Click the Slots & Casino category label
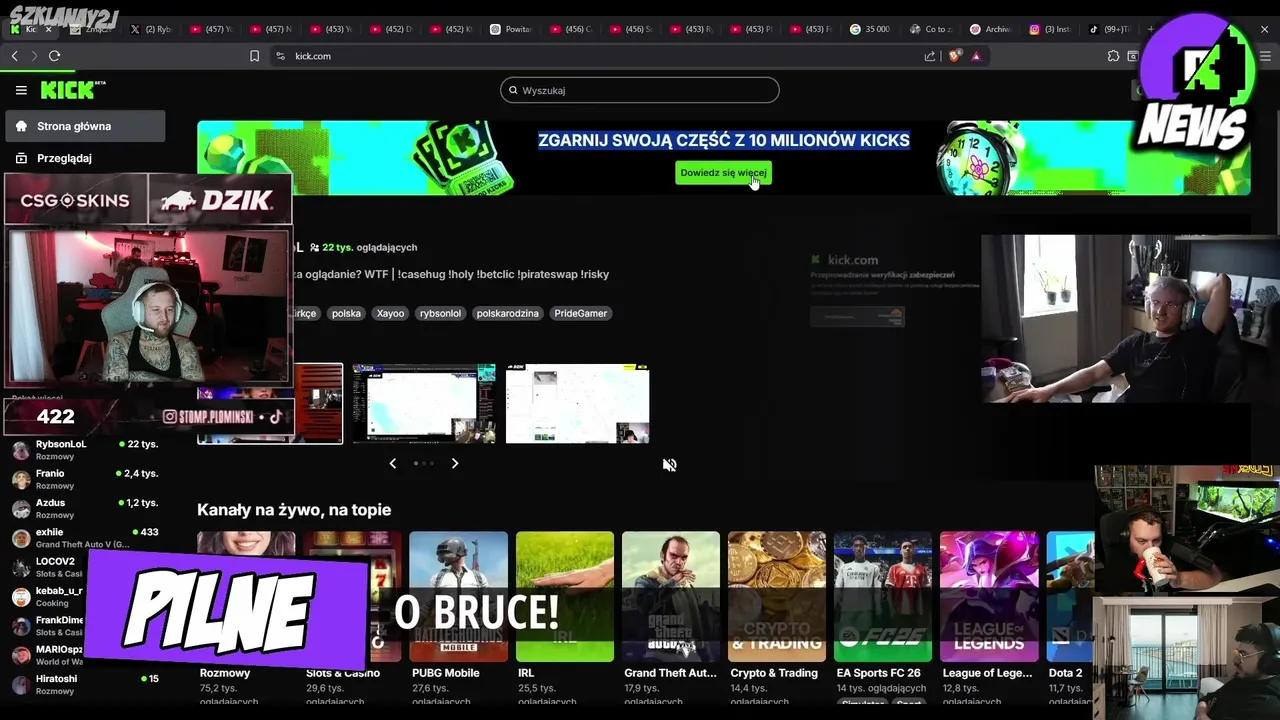The height and width of the screenshot is (720, 1280). click(x=343, y=673)
